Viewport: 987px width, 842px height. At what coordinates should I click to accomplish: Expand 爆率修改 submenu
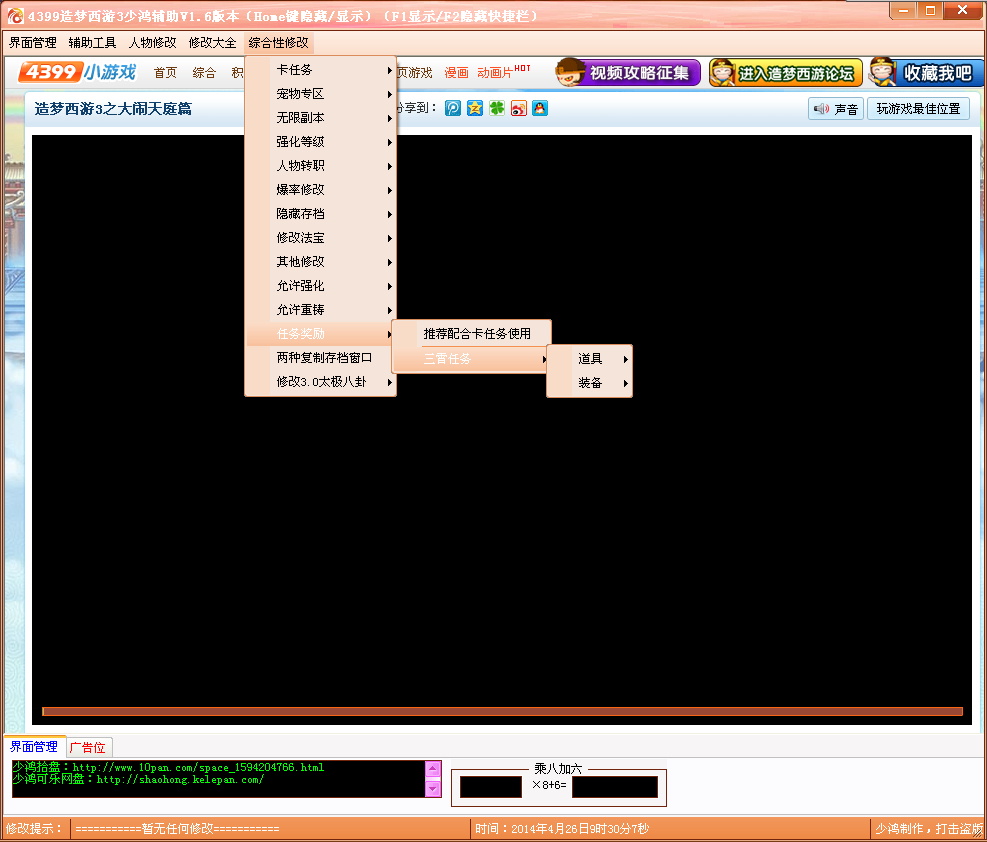point(321,189)
